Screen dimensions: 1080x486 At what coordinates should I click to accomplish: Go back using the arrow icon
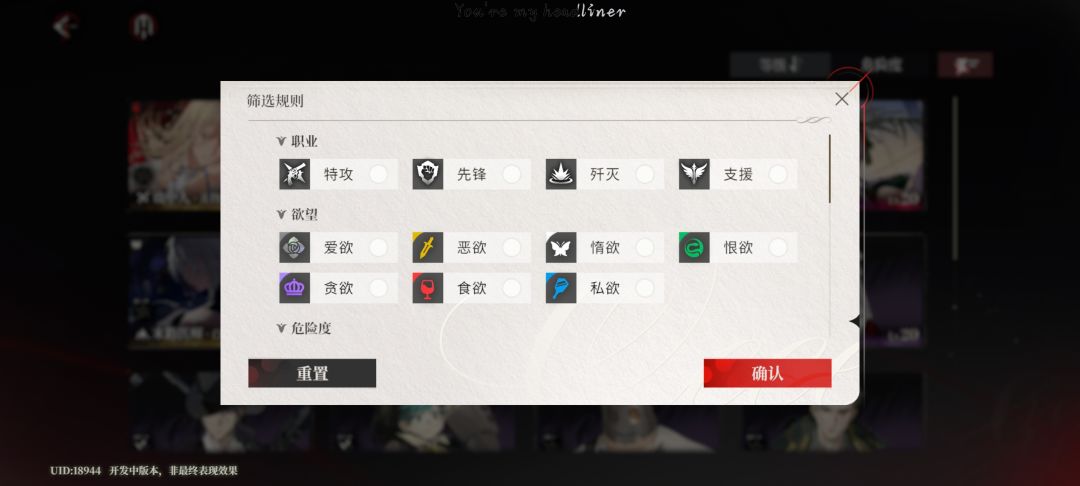(x=65, y=27)
